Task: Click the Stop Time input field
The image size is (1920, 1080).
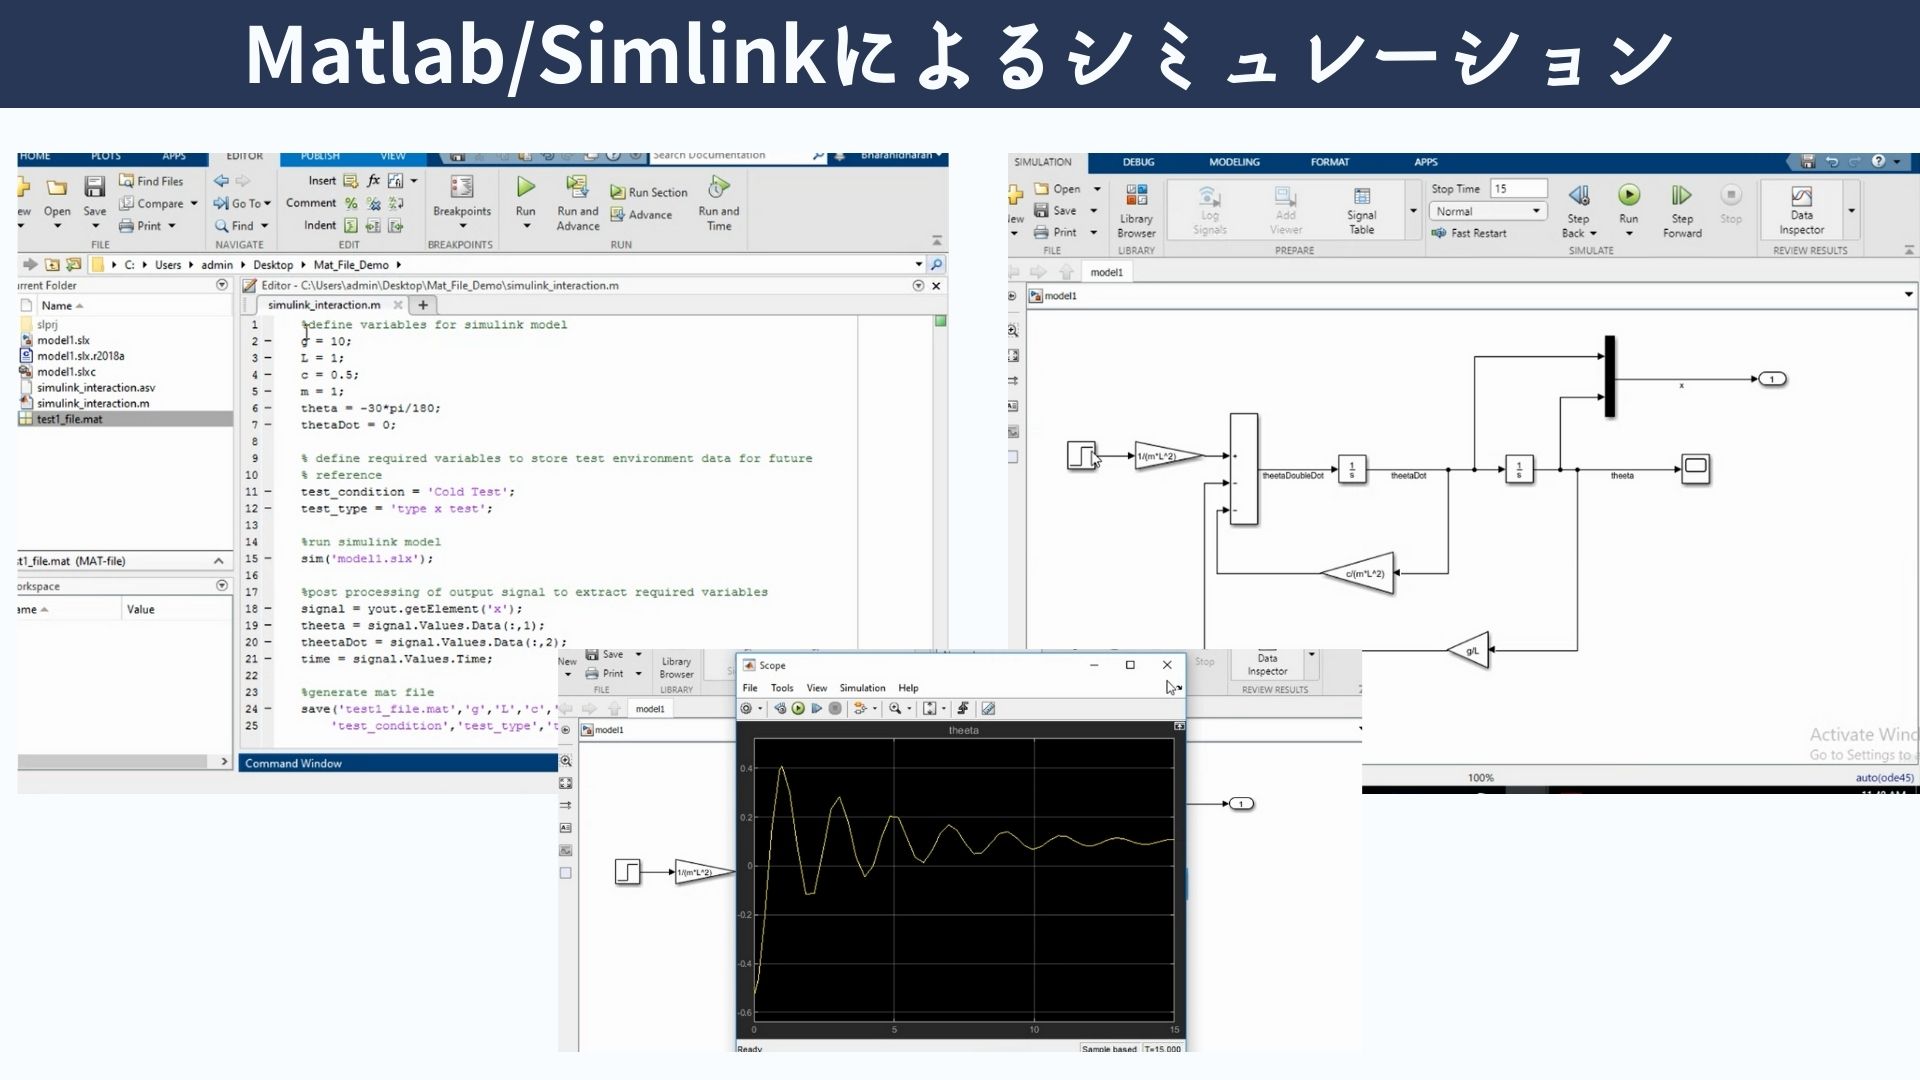Action: click(x=1518, y=188)
